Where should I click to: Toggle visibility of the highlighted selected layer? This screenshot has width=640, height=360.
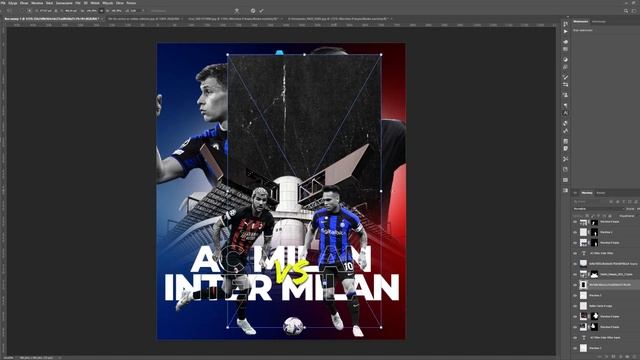pyautogui.click(x=575, y=284)
